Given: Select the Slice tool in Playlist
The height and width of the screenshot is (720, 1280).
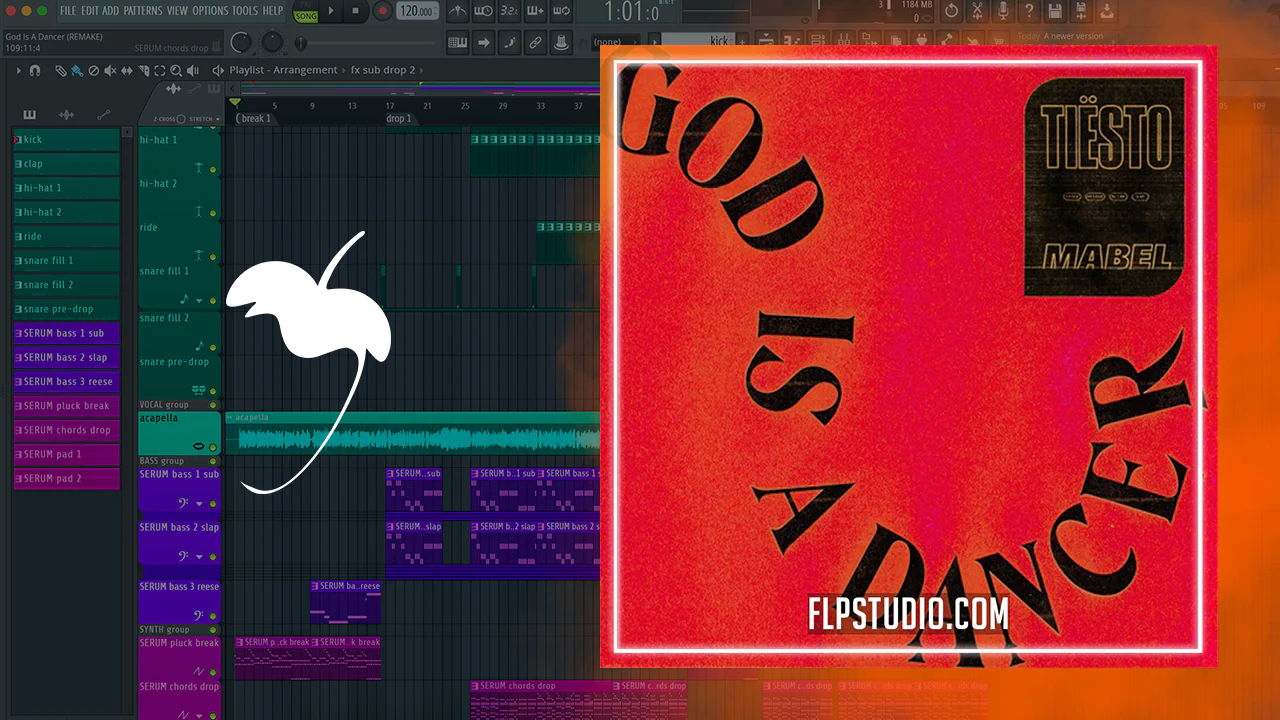Looking at the screenshot, I should point(143,71).
